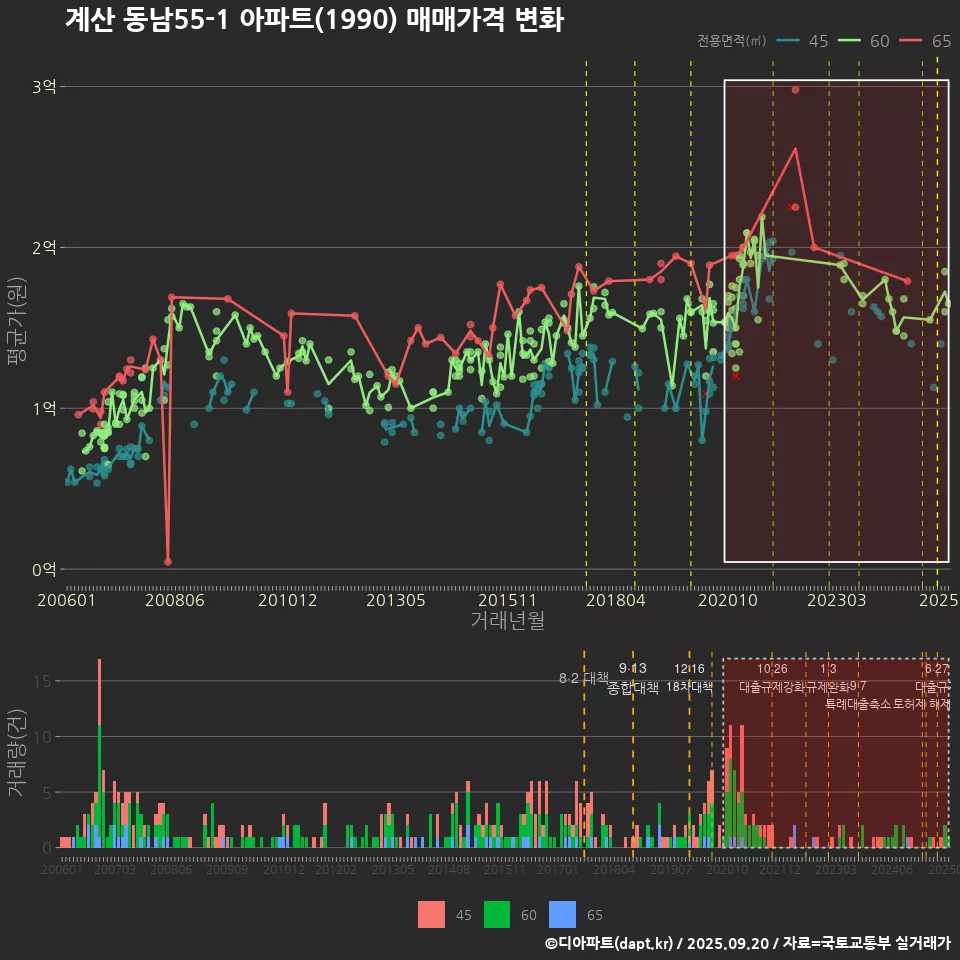Click the 12·16 18차대책 policy label
The width and height of the screenshot is (960, 960).
pyautogui.click(x=689, y=679)
